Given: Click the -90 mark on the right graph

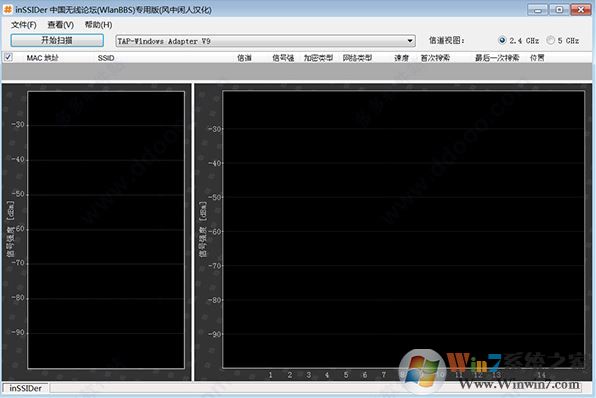Looking at the screenshot, I should (x=214, y=334).
